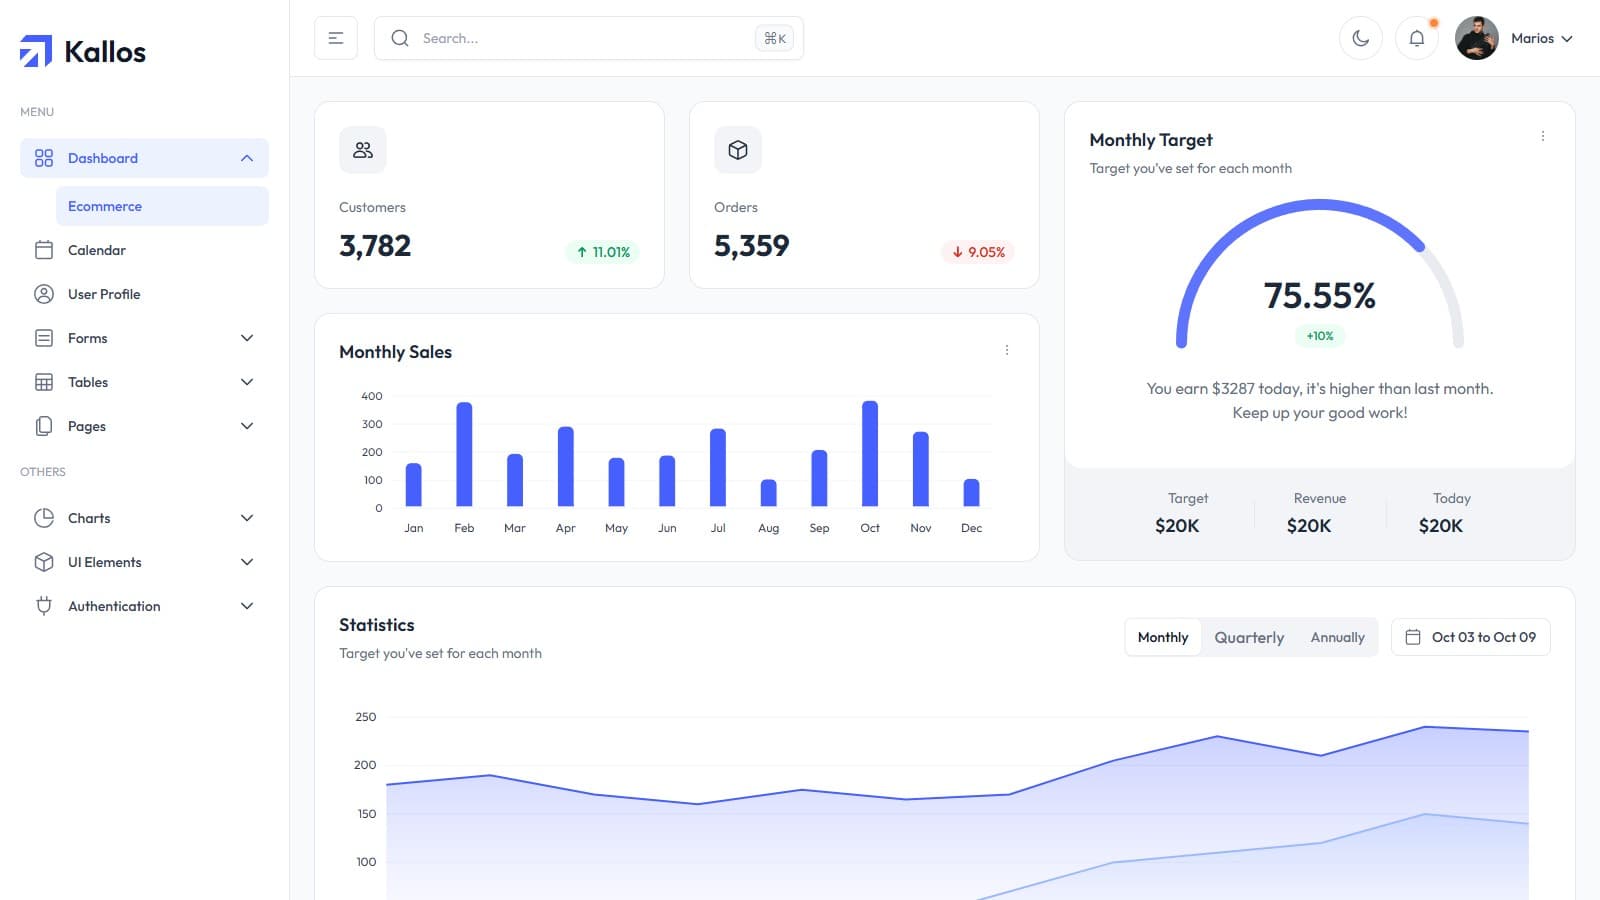Click the ⌘K shortcut badge
Image resolution: width=1600 pixels, height=900 pixels.
775,38
